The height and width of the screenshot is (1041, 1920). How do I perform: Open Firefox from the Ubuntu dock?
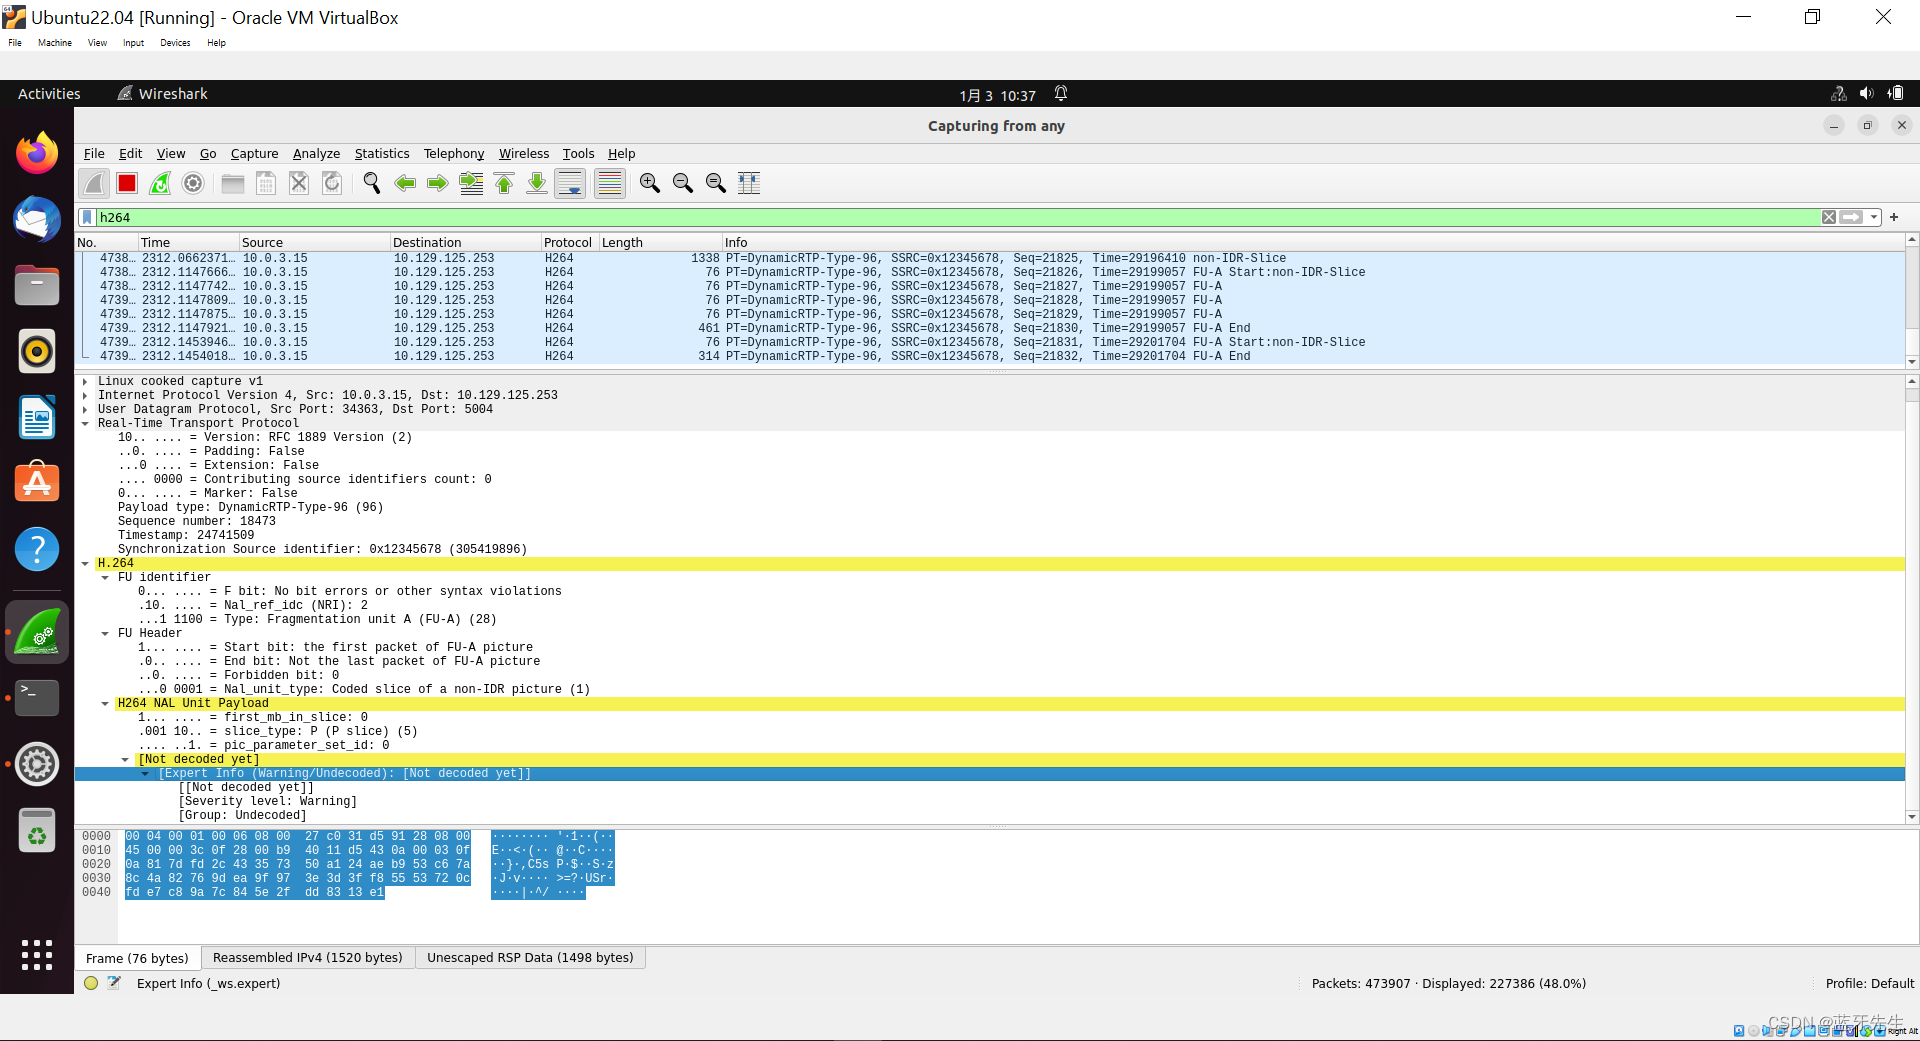click(x=36, y=152)
